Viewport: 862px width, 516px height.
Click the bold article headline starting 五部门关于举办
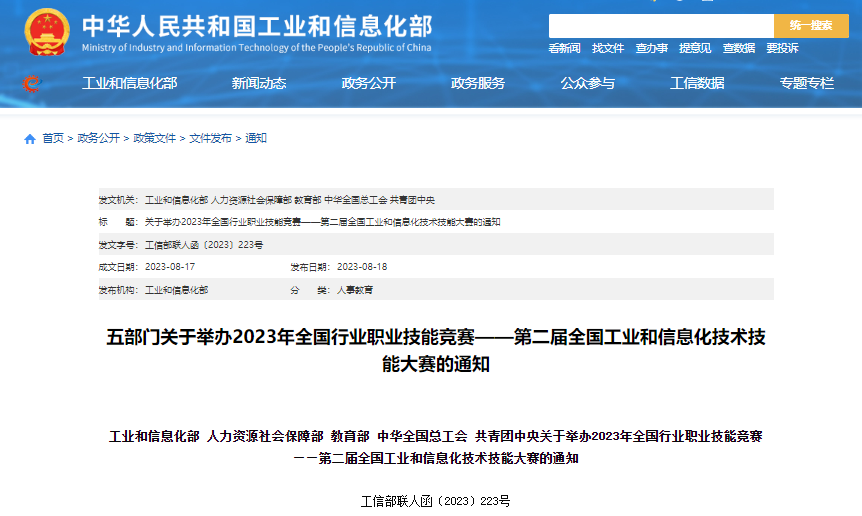point(436,350)
